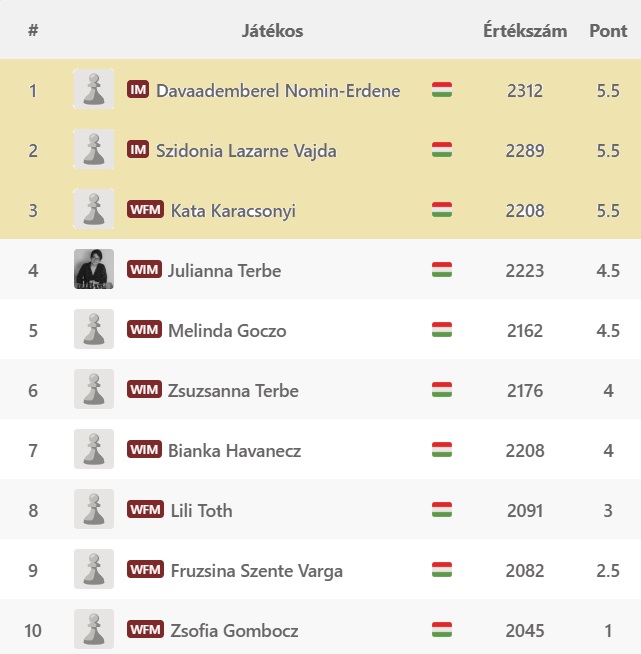Screen dimensions: 641x654
Task: Open Kata Karacsonyi's player profile link
Action: pyautogui.click(x=233, y=210)
